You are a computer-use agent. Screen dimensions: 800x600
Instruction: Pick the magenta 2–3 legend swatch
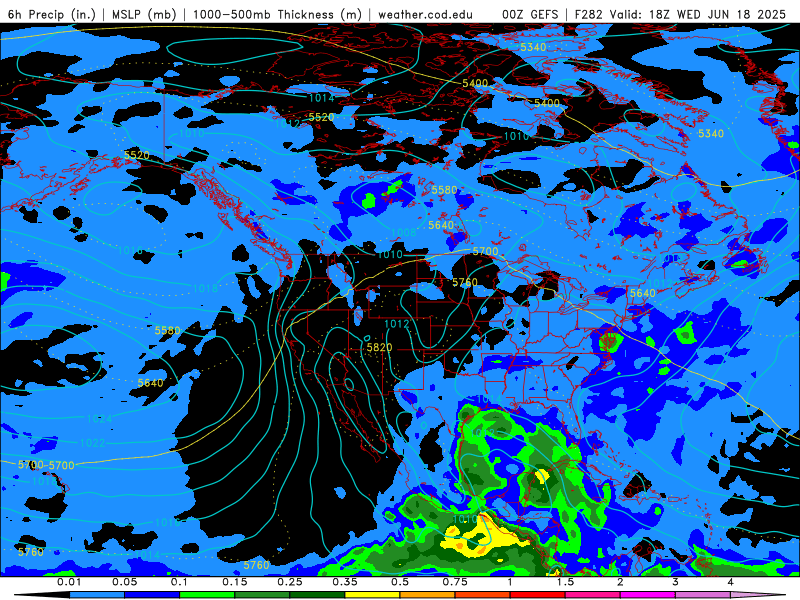coord(648,595)
